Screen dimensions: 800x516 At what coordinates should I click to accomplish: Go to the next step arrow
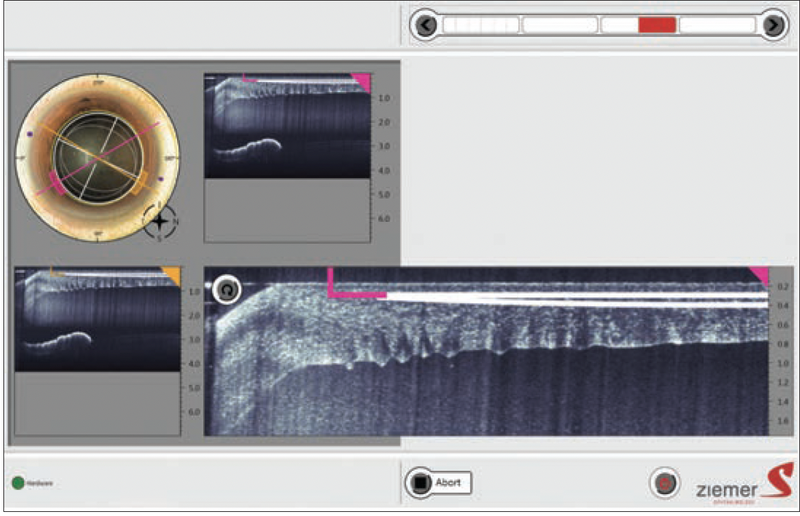point(773,24)
